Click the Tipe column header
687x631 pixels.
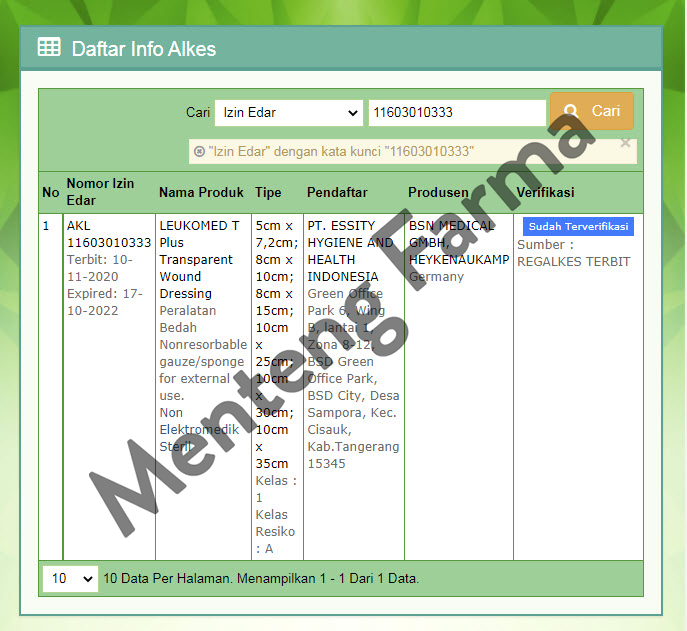(x=268, y=192)
